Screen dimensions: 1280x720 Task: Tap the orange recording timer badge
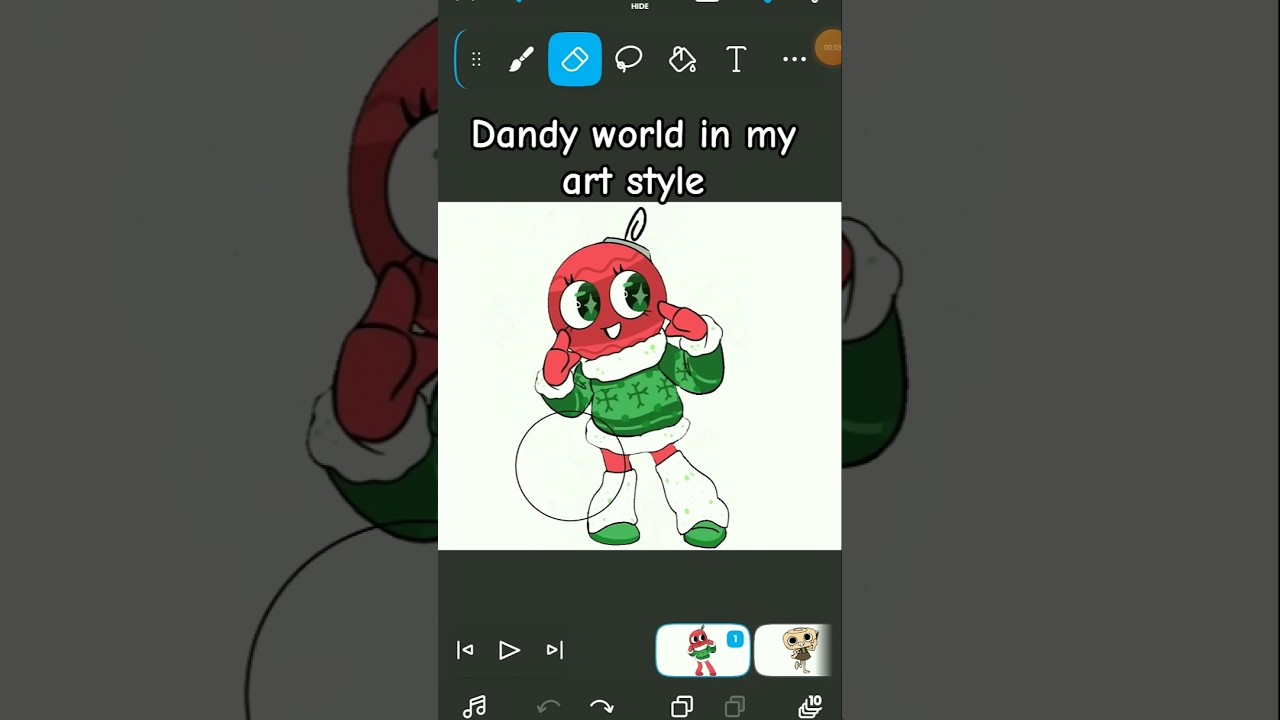pos(829,47)
